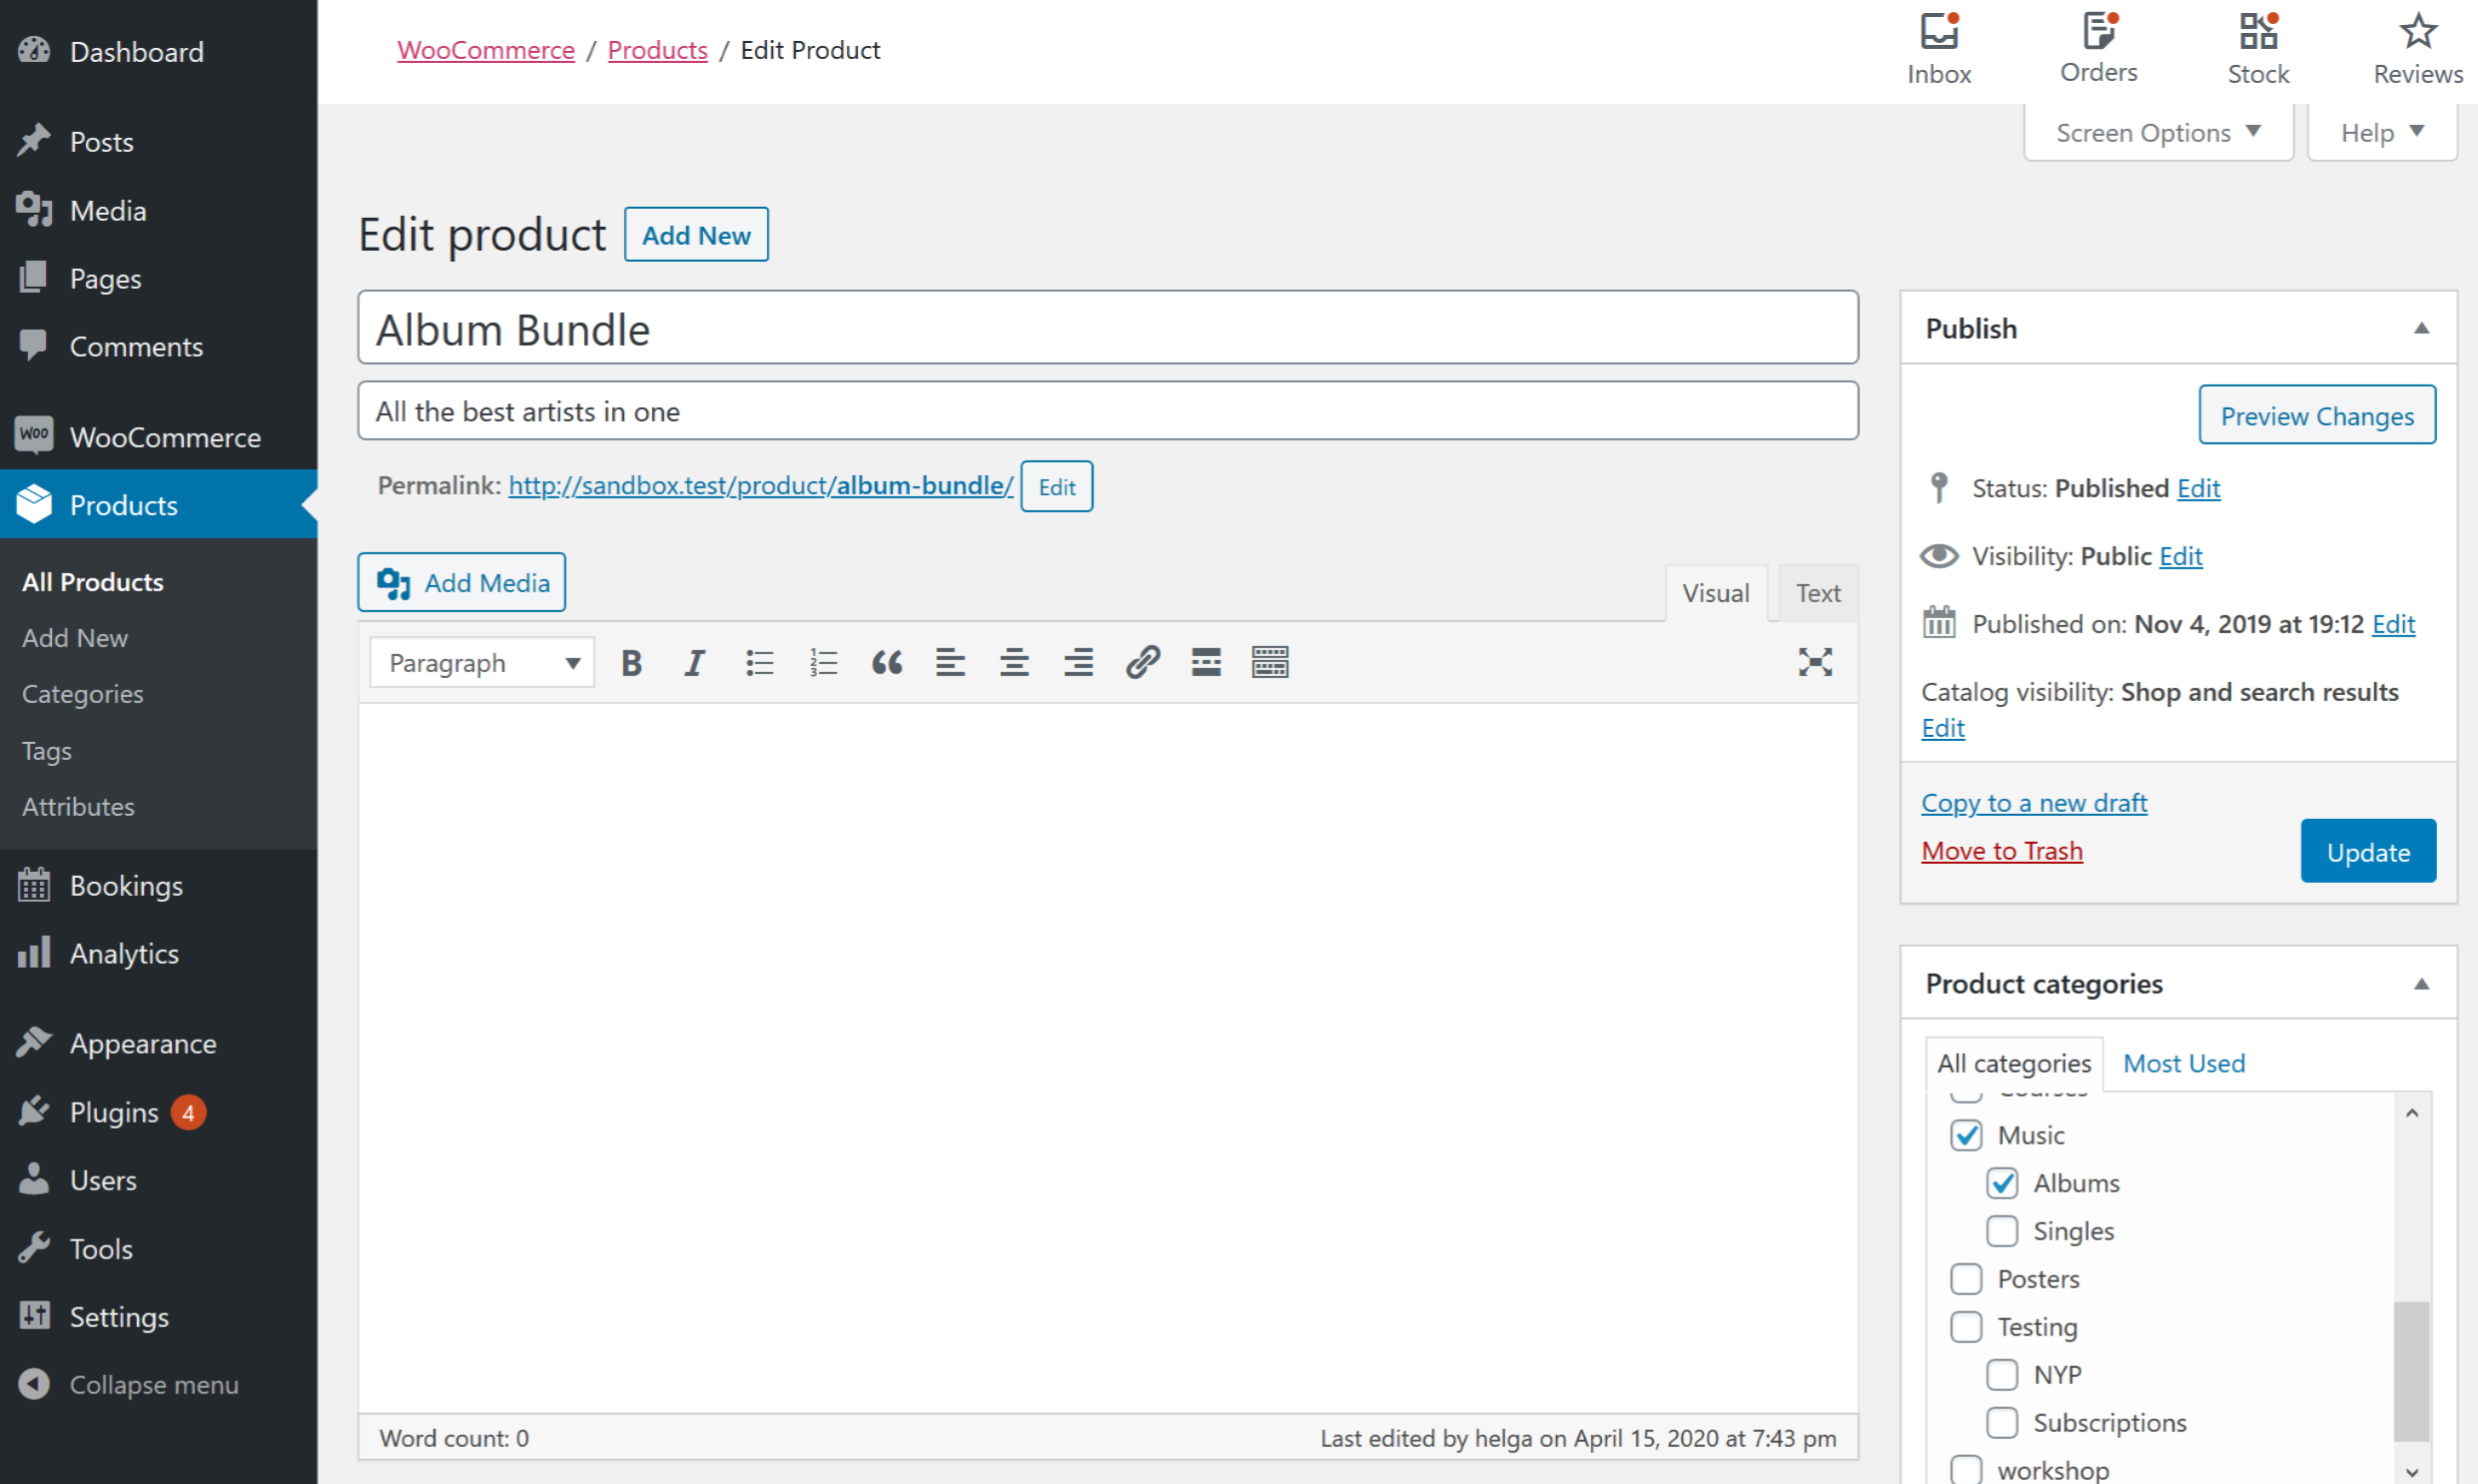Viewport: 2478px width, 1484px height.
Task: Toggle the Albums category checkbox
Action: (2003, 1181)
